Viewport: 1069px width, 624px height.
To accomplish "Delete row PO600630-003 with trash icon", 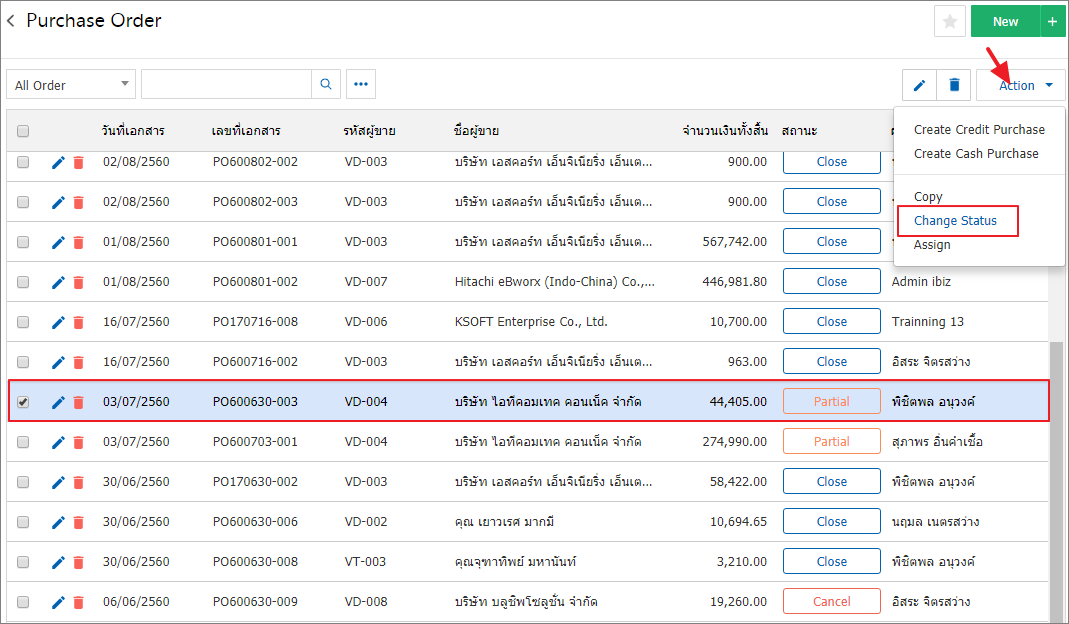I will click(78, 402).
